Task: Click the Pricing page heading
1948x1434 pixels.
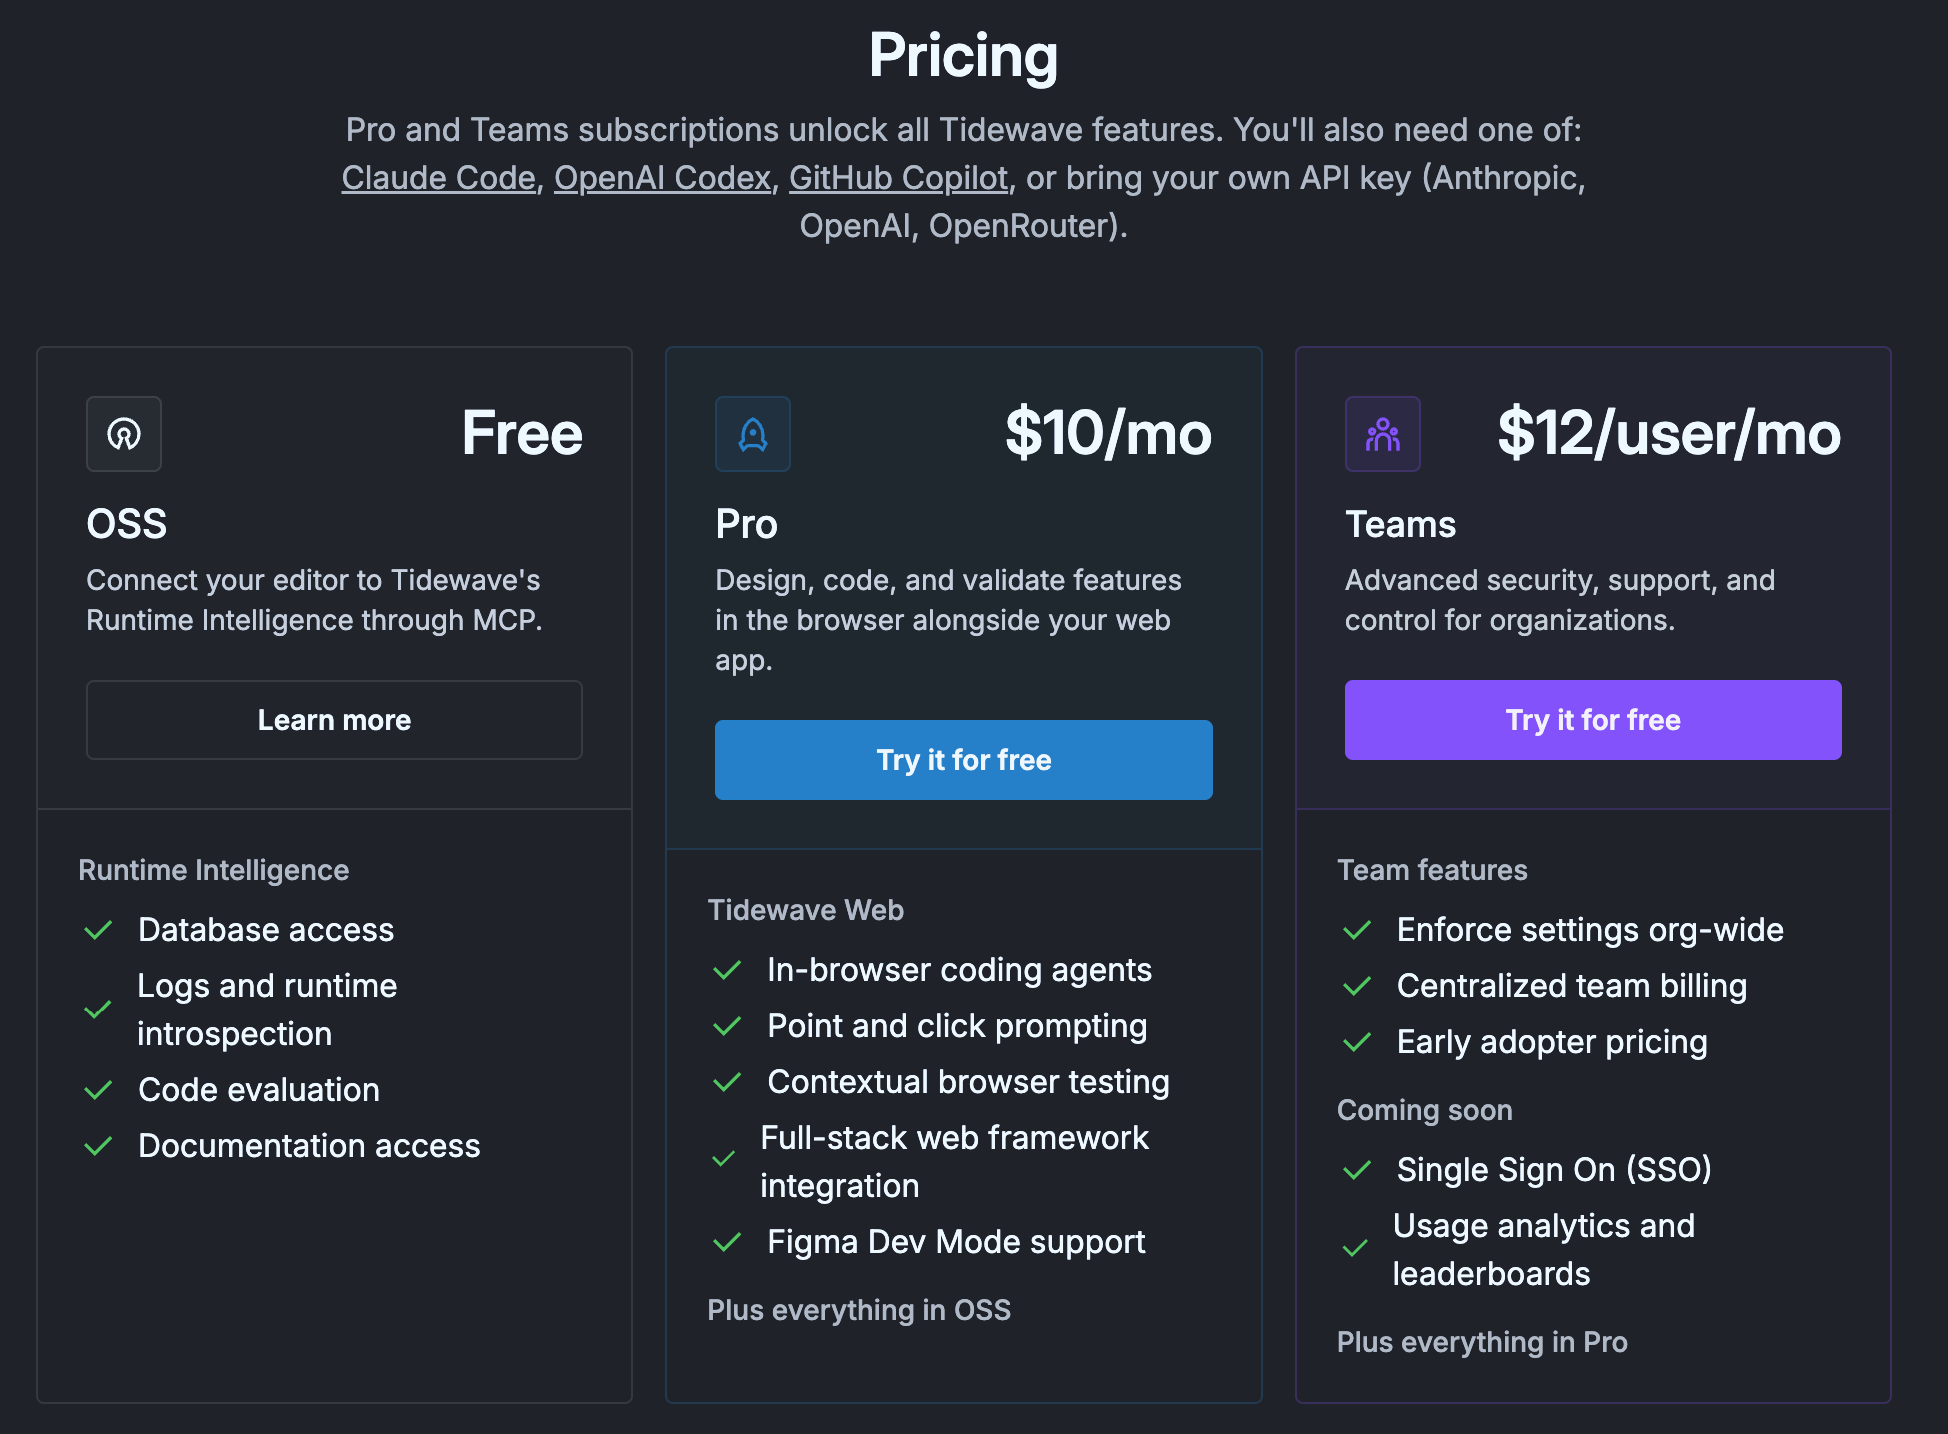Action: click(x=963, y=55)
